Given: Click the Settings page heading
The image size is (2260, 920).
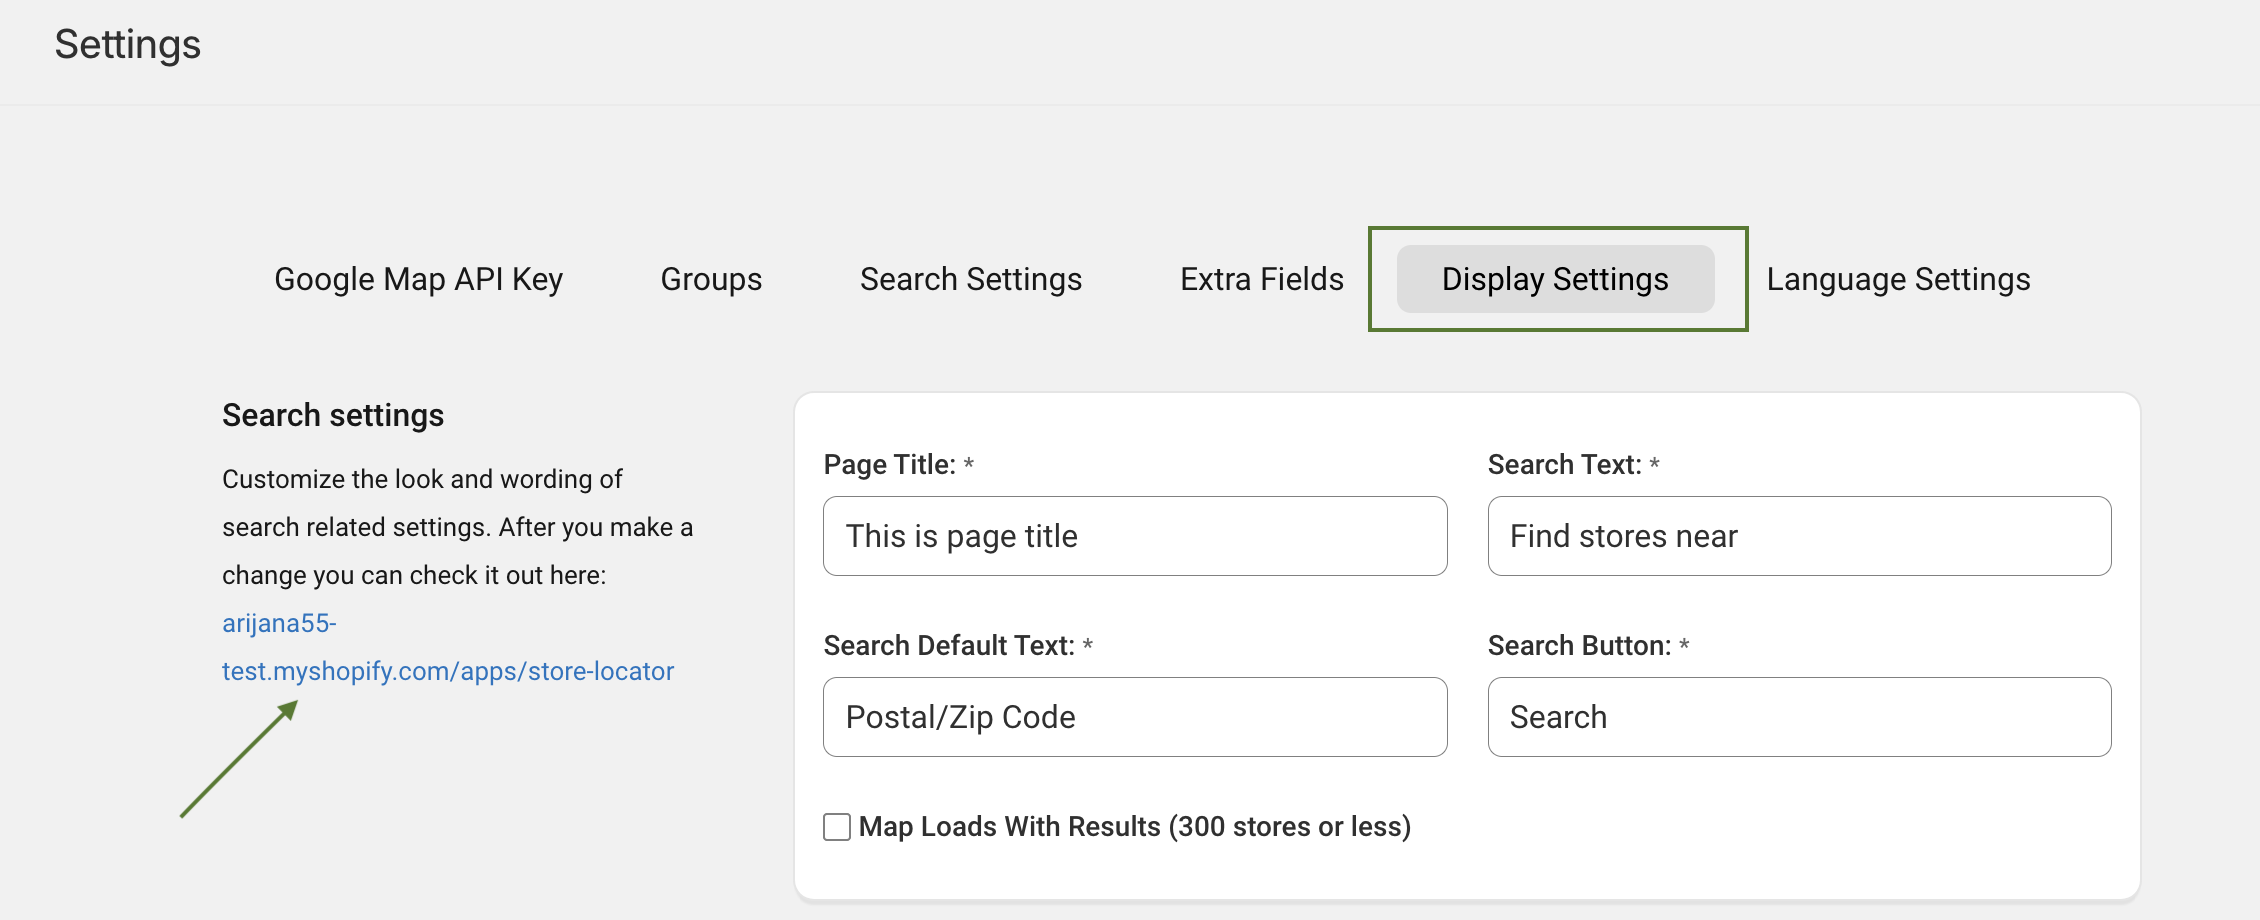Looking at the screenshot, I should (128, 45).
